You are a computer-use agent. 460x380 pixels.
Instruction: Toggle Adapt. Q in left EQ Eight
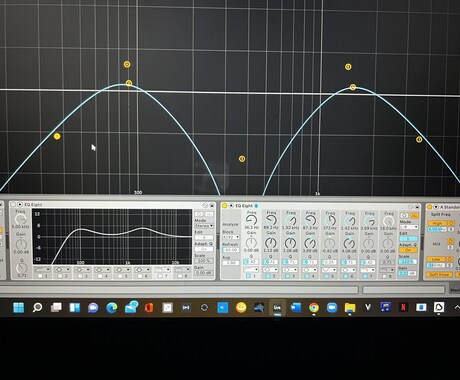point(204,249)
